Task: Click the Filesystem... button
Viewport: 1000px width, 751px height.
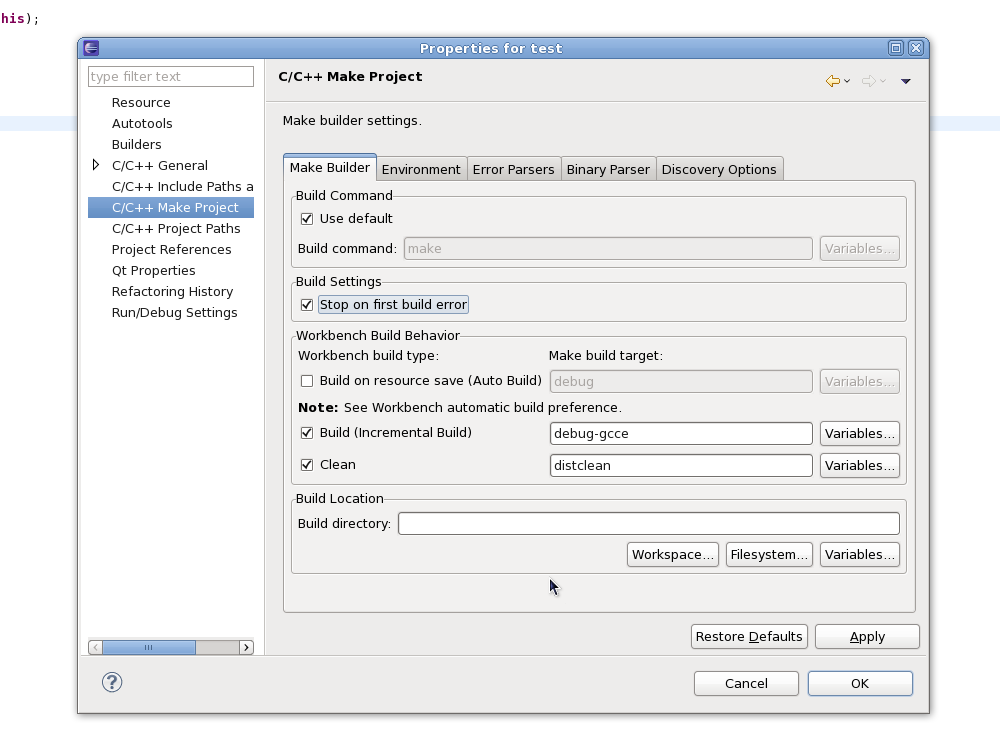Action: [769, 554]
